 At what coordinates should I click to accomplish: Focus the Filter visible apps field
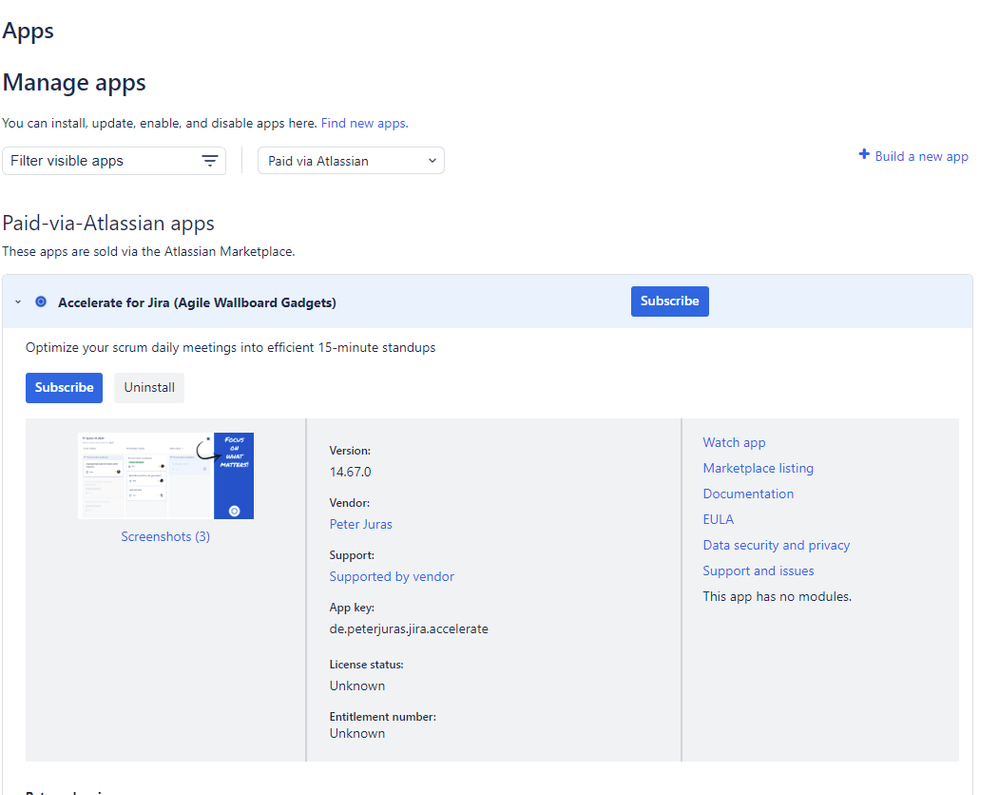(114, 161)
